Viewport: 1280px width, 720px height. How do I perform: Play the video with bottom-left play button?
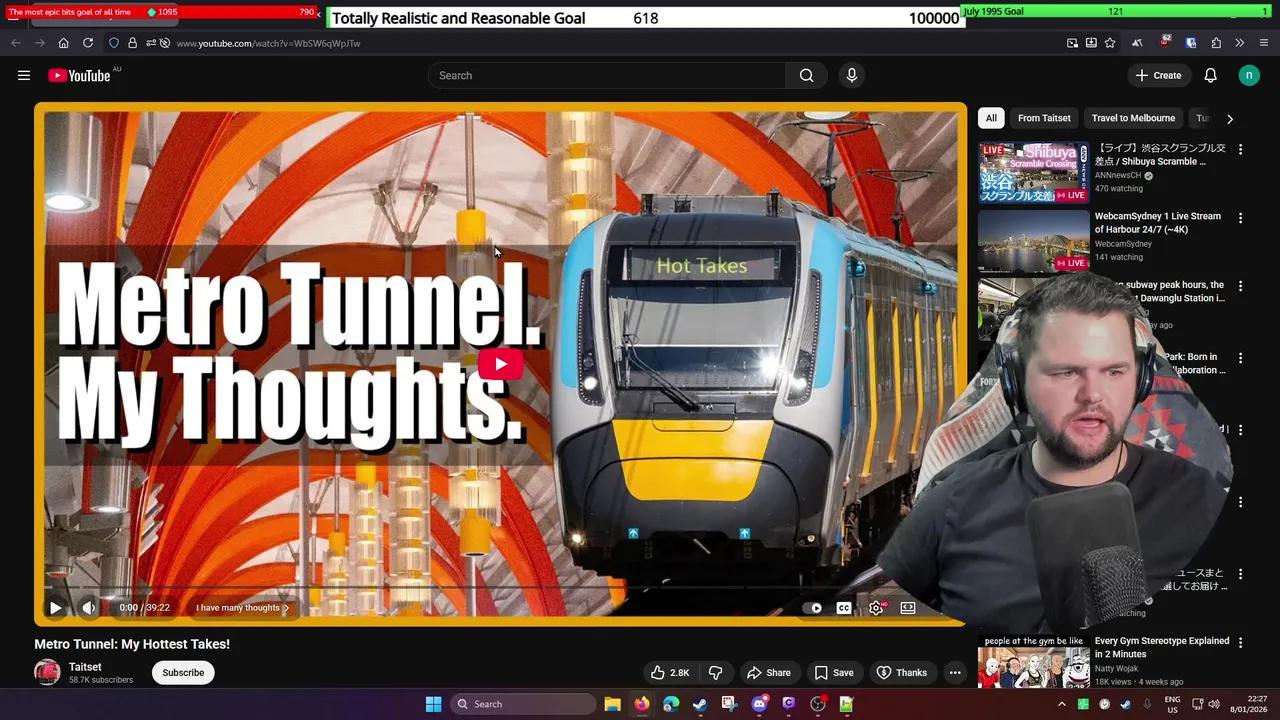(x=56, y=607)
